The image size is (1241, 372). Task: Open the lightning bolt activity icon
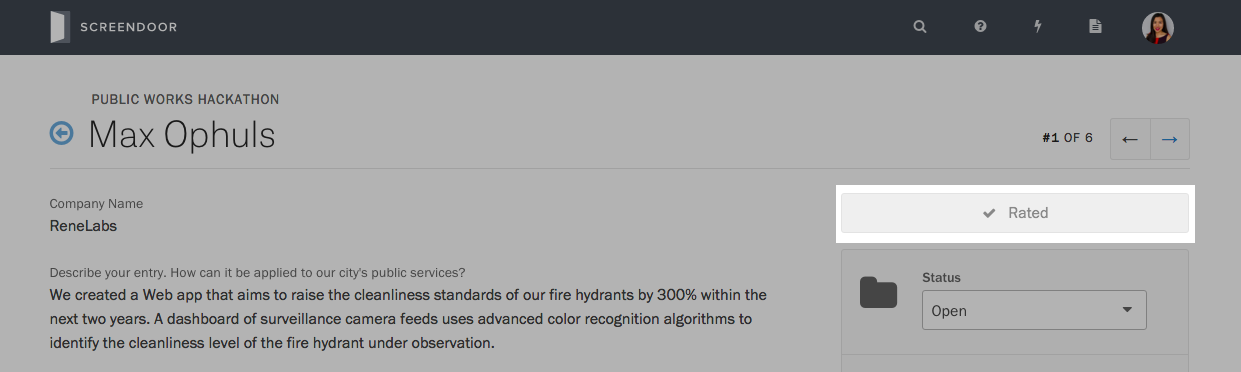point(1038,27)
